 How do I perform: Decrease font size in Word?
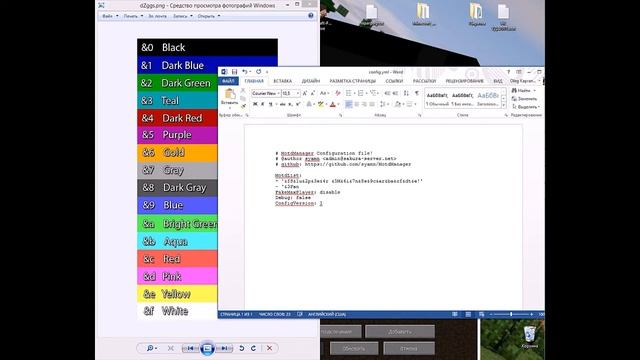313,93
